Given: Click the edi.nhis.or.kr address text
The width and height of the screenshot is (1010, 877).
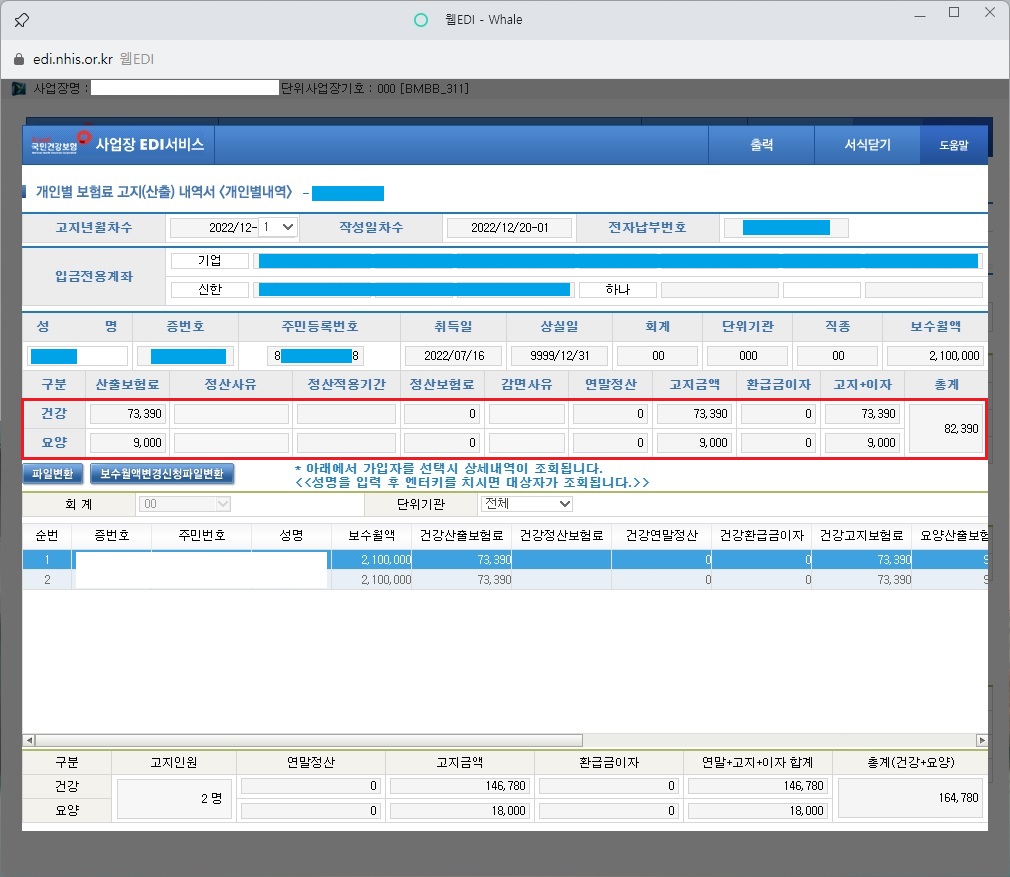Looking at the screenshot, I should pyautogui.click(x=73, y=59).
